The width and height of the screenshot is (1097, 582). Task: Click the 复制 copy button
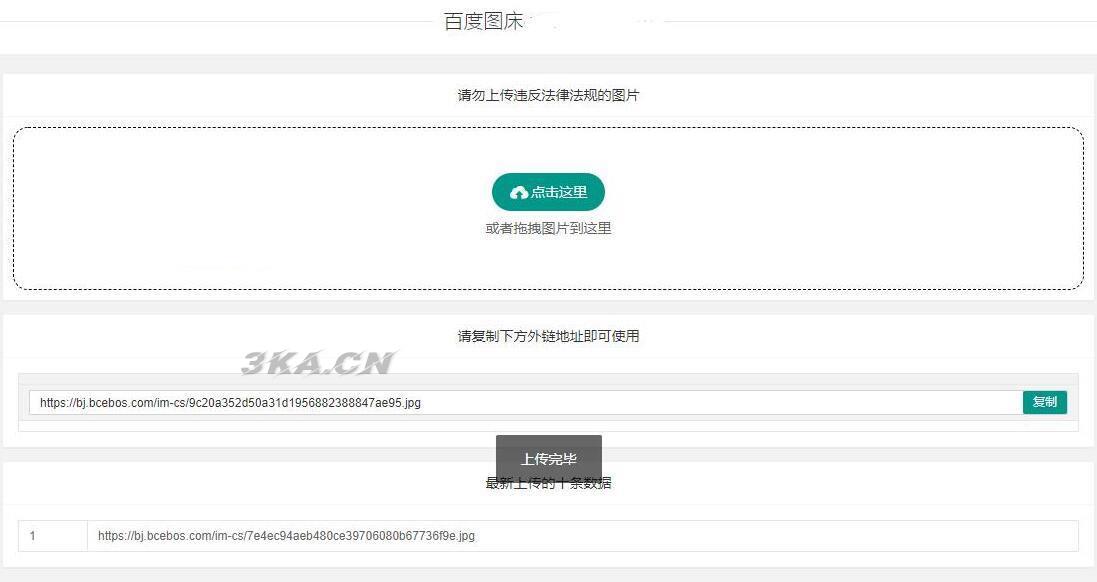(1045, 402)
